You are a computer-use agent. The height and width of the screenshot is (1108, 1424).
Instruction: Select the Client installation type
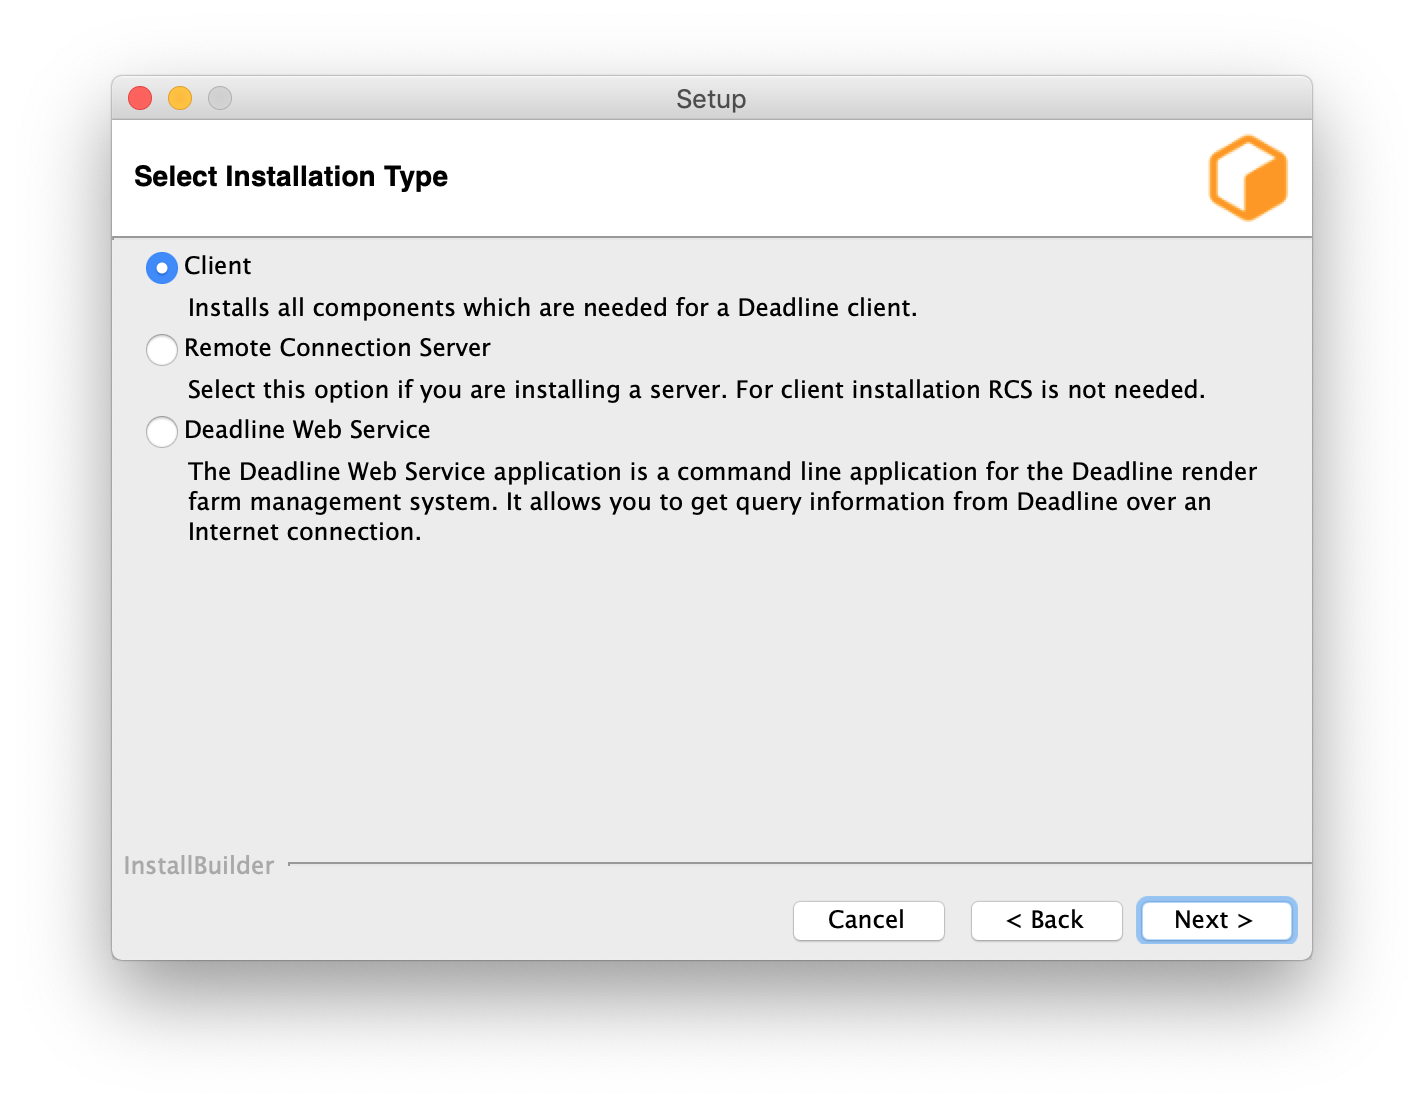[161, 267]
